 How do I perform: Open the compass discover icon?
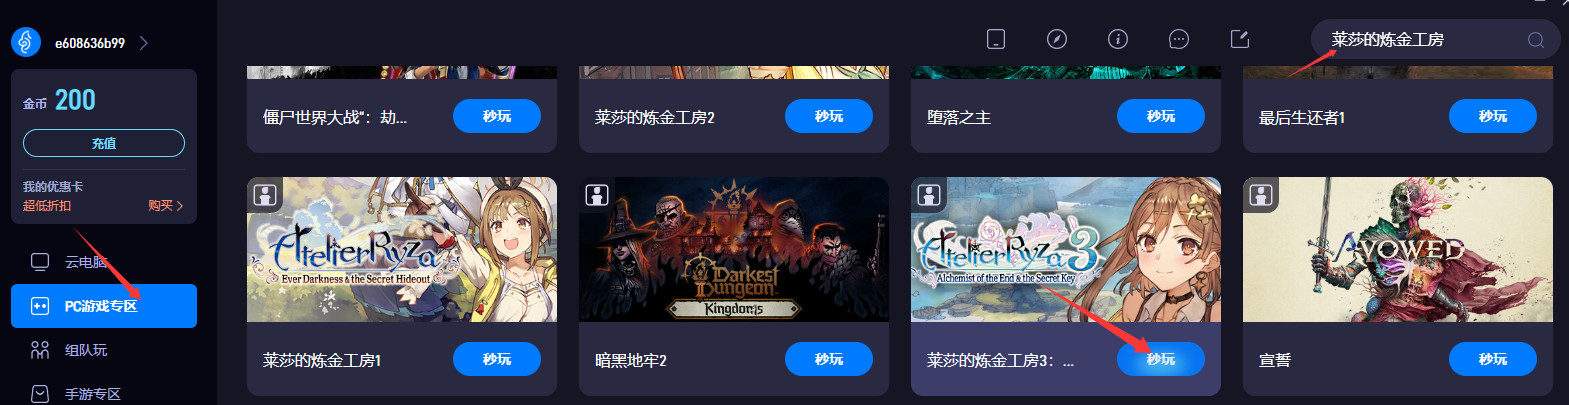click(x=1056, y=39)
